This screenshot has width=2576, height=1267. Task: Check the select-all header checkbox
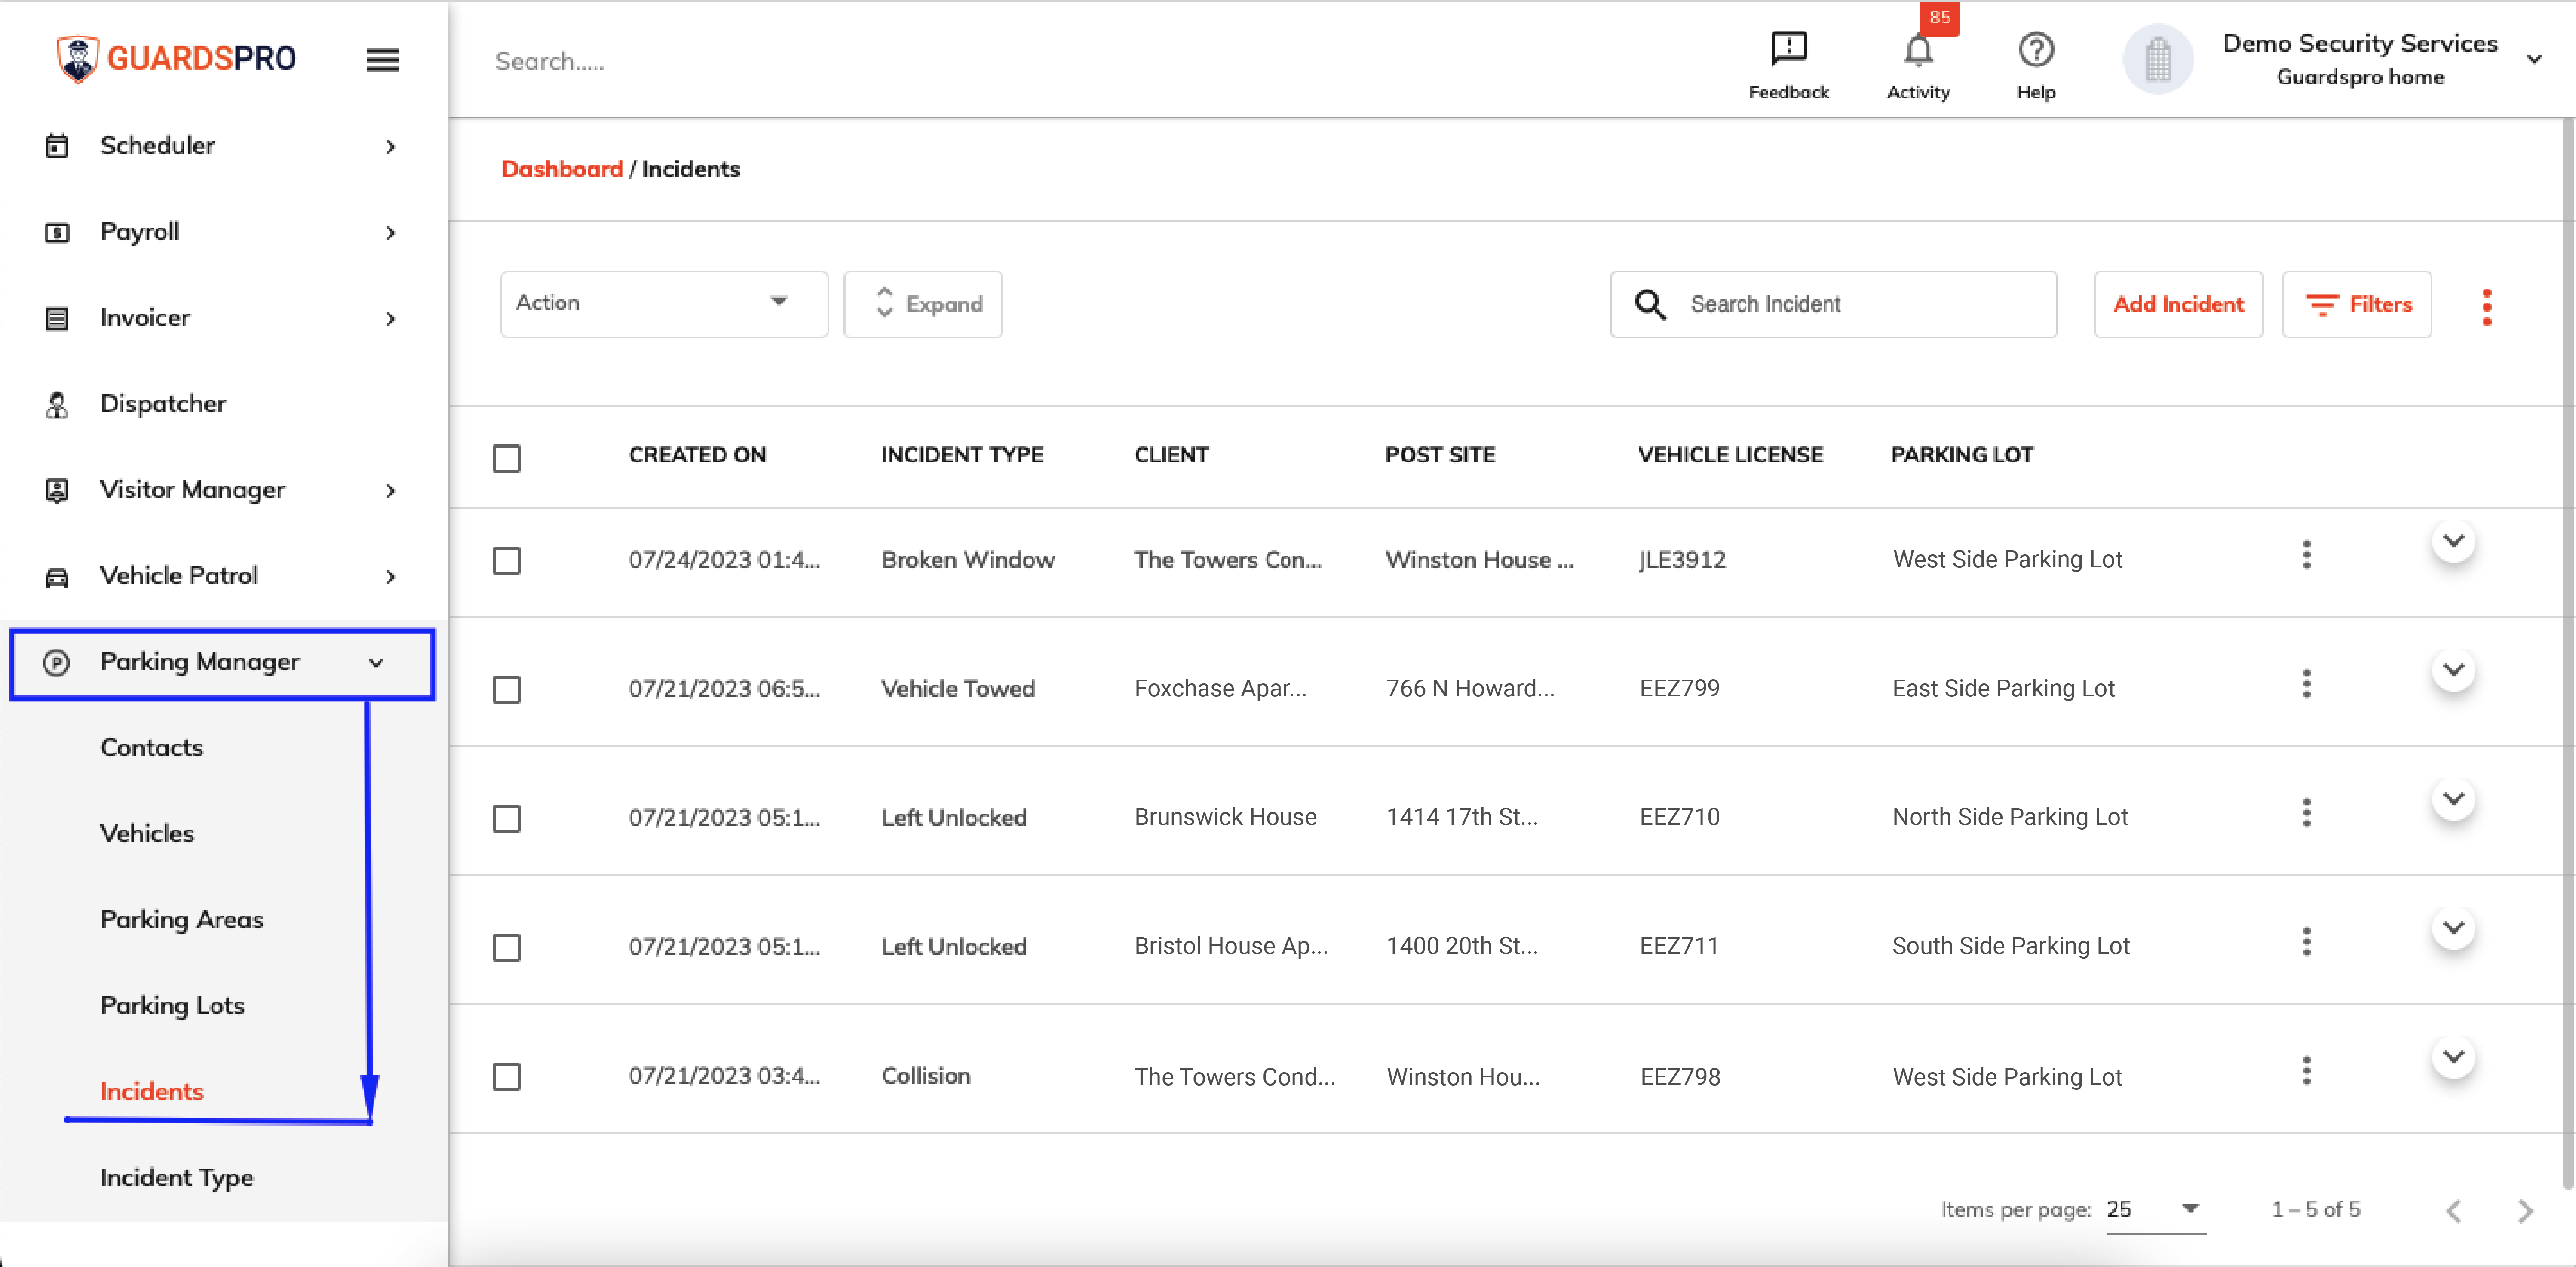click(507, 458)
